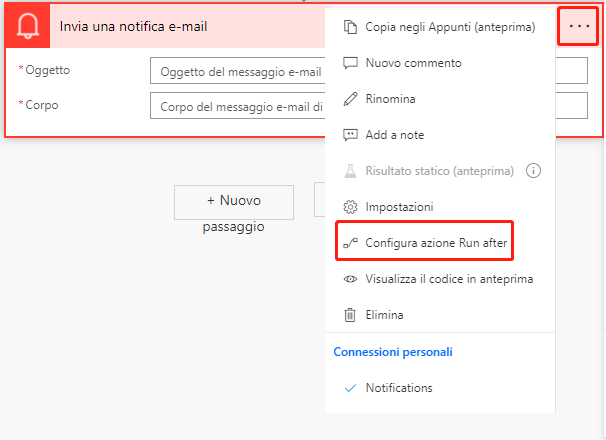Click the notification bell icon
606x440 pixels.
pyautogui.click(x=29, y=26)
